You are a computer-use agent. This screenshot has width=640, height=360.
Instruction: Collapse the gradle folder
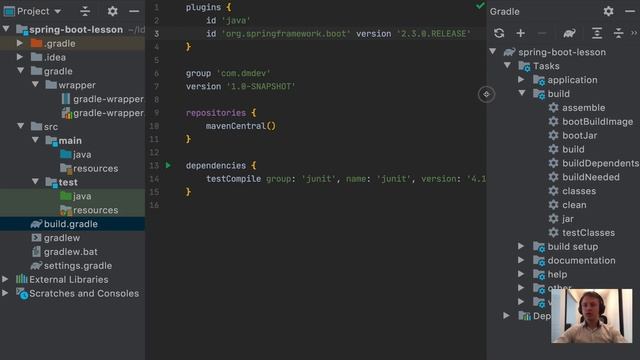pyautogui.click(x=20, y=71)
